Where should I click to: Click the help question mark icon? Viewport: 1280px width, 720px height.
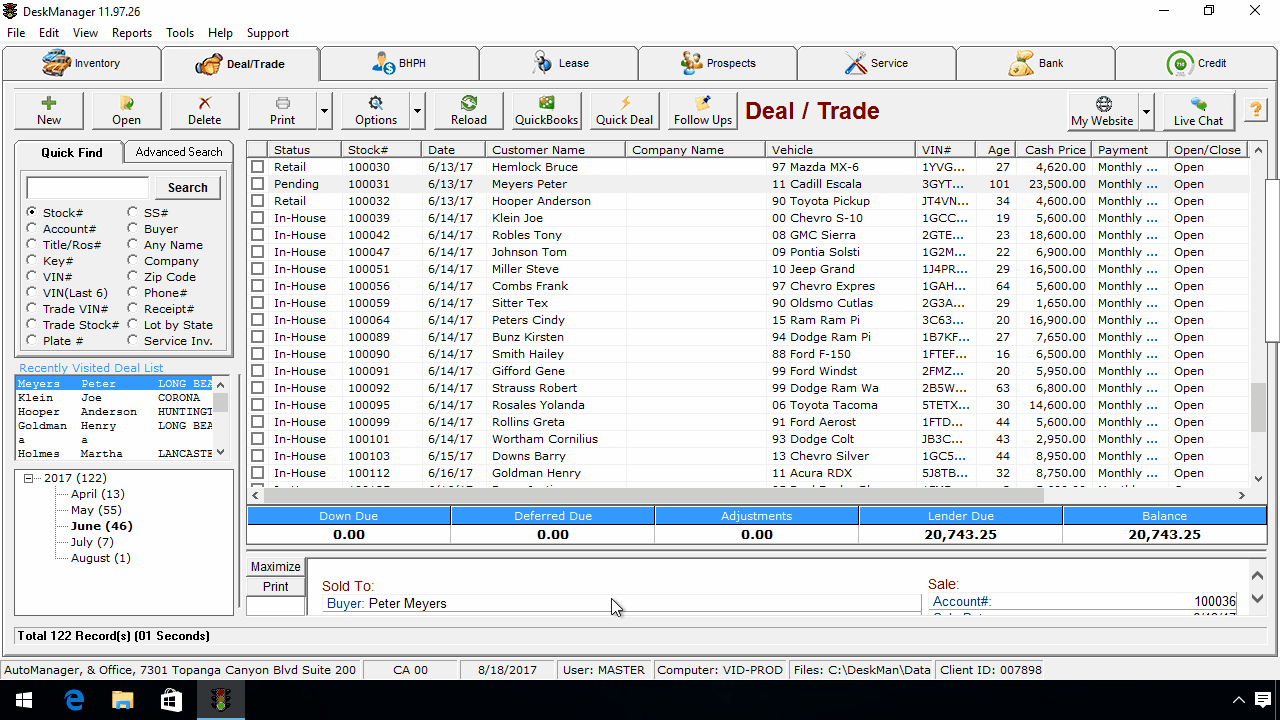[x=1255, y=111]
